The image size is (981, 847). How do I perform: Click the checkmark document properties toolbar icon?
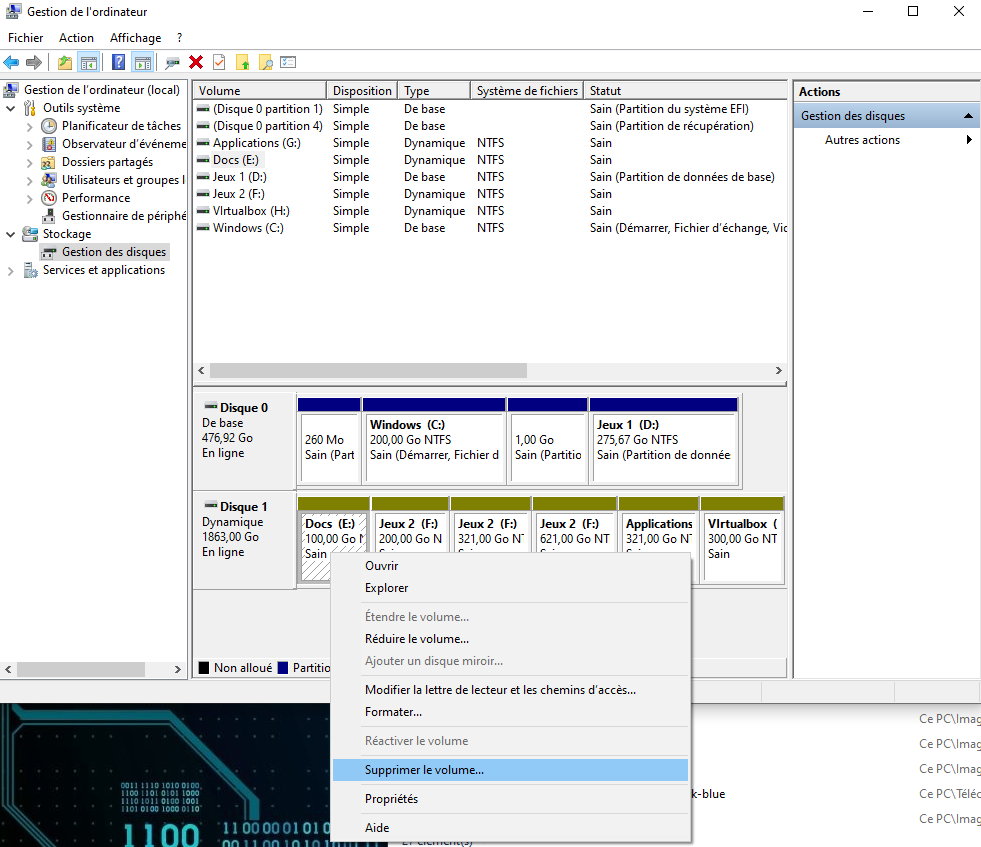click(x=219, y=63)
